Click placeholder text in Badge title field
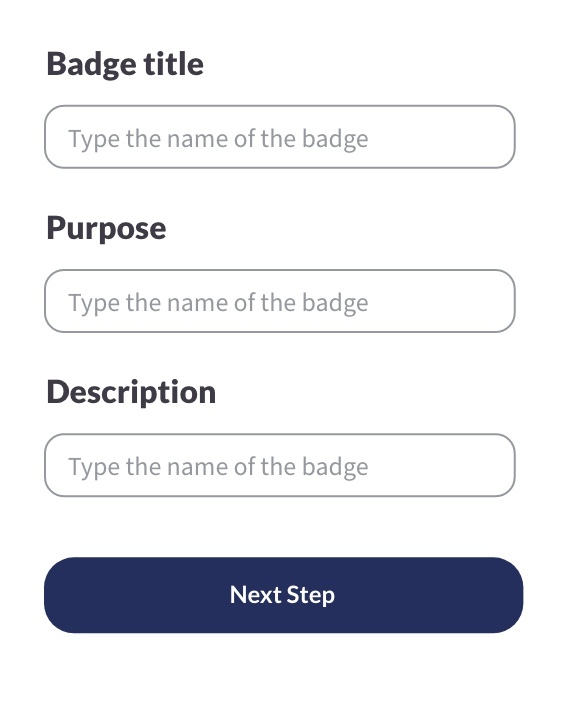This screenshot has width=576, height=712. coord(218,139)
